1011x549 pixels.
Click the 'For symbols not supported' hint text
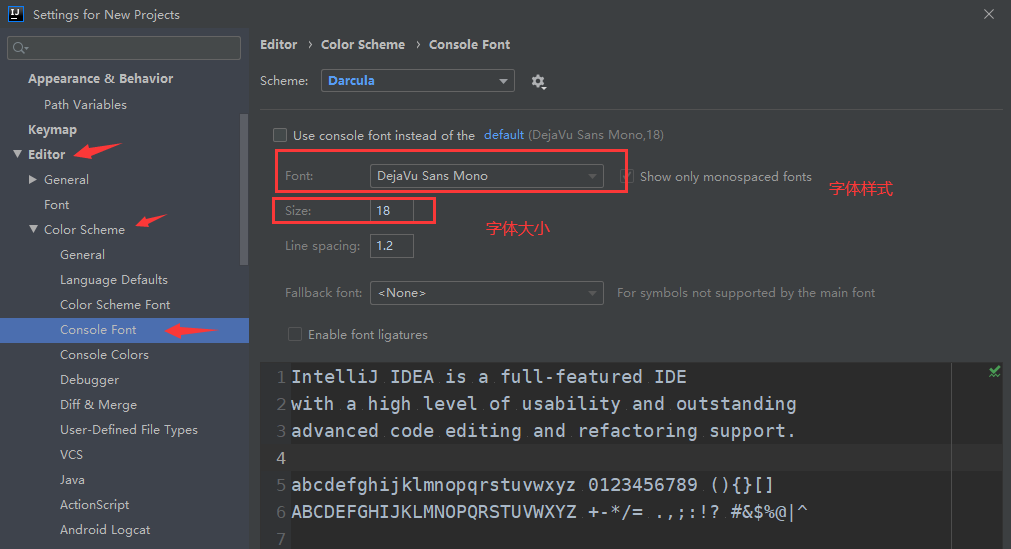click(746, 293)
